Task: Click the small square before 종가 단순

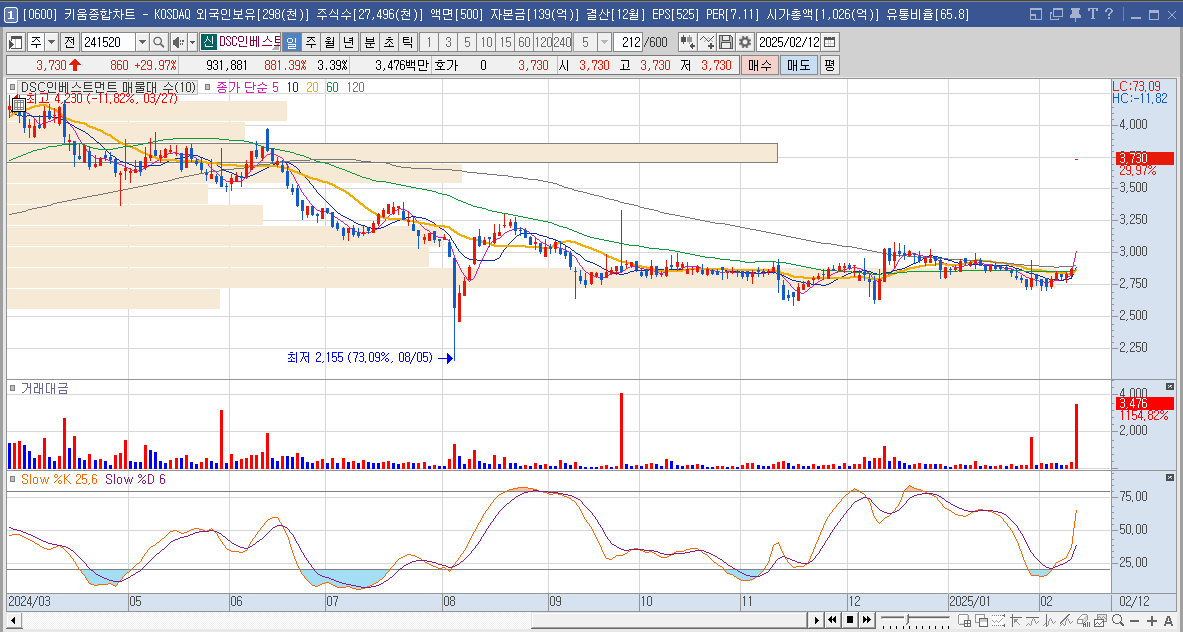Action: pos(209,87)
